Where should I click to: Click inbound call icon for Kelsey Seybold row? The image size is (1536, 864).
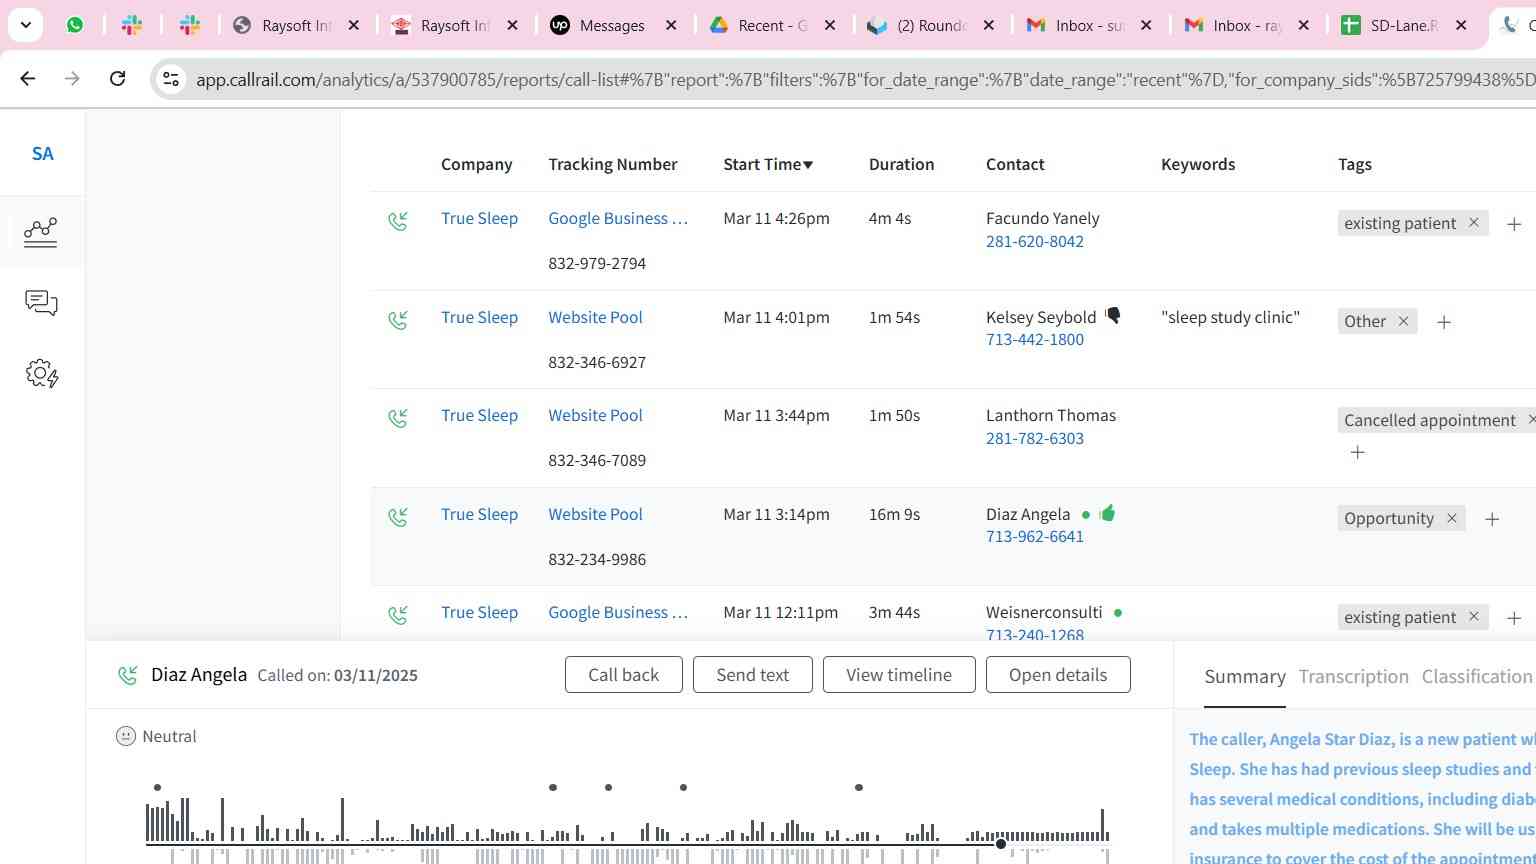click(398, 319)
